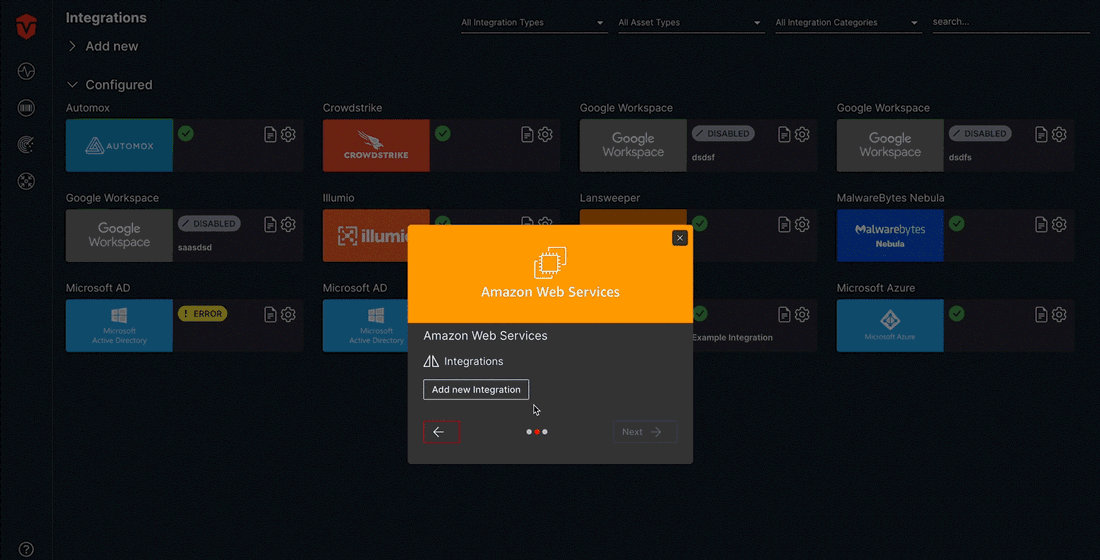View document log for Lansweeper integration
1100x560 pixels.
pyautogui.click(x=784, y=224)
